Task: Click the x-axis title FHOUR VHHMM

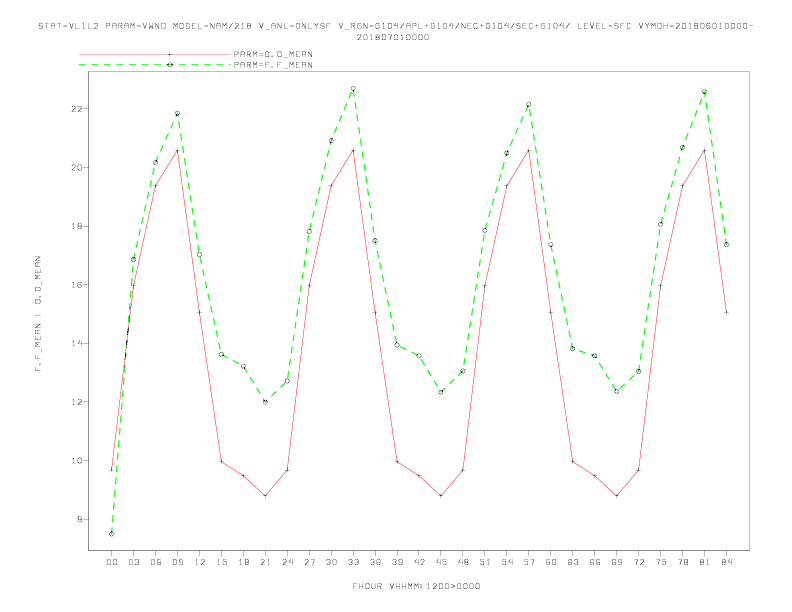Action: (x=416, y=586)
